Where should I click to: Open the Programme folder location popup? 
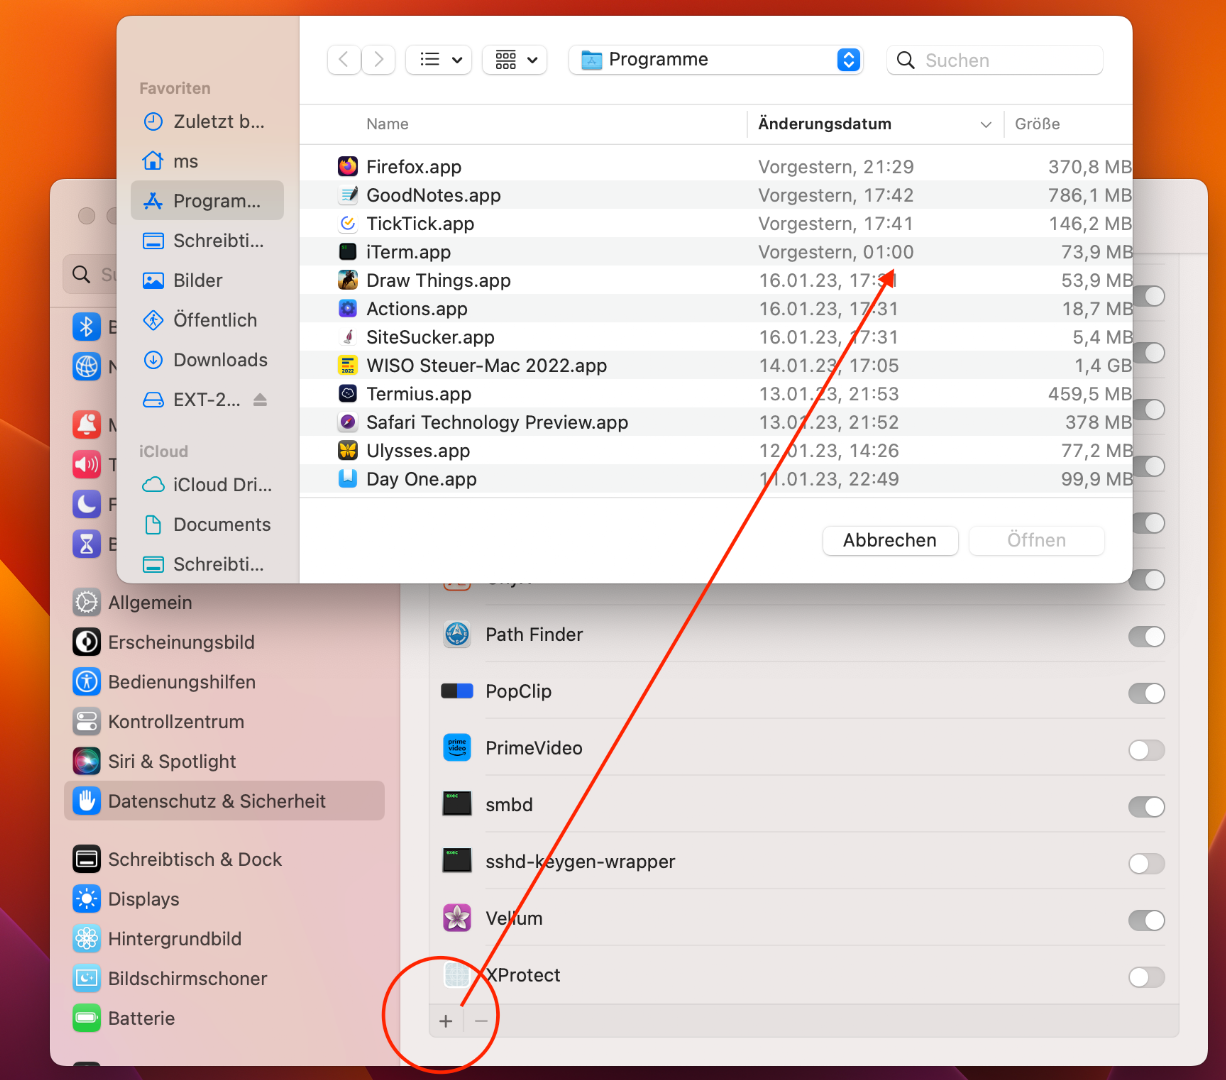click(x=716, y=60)
